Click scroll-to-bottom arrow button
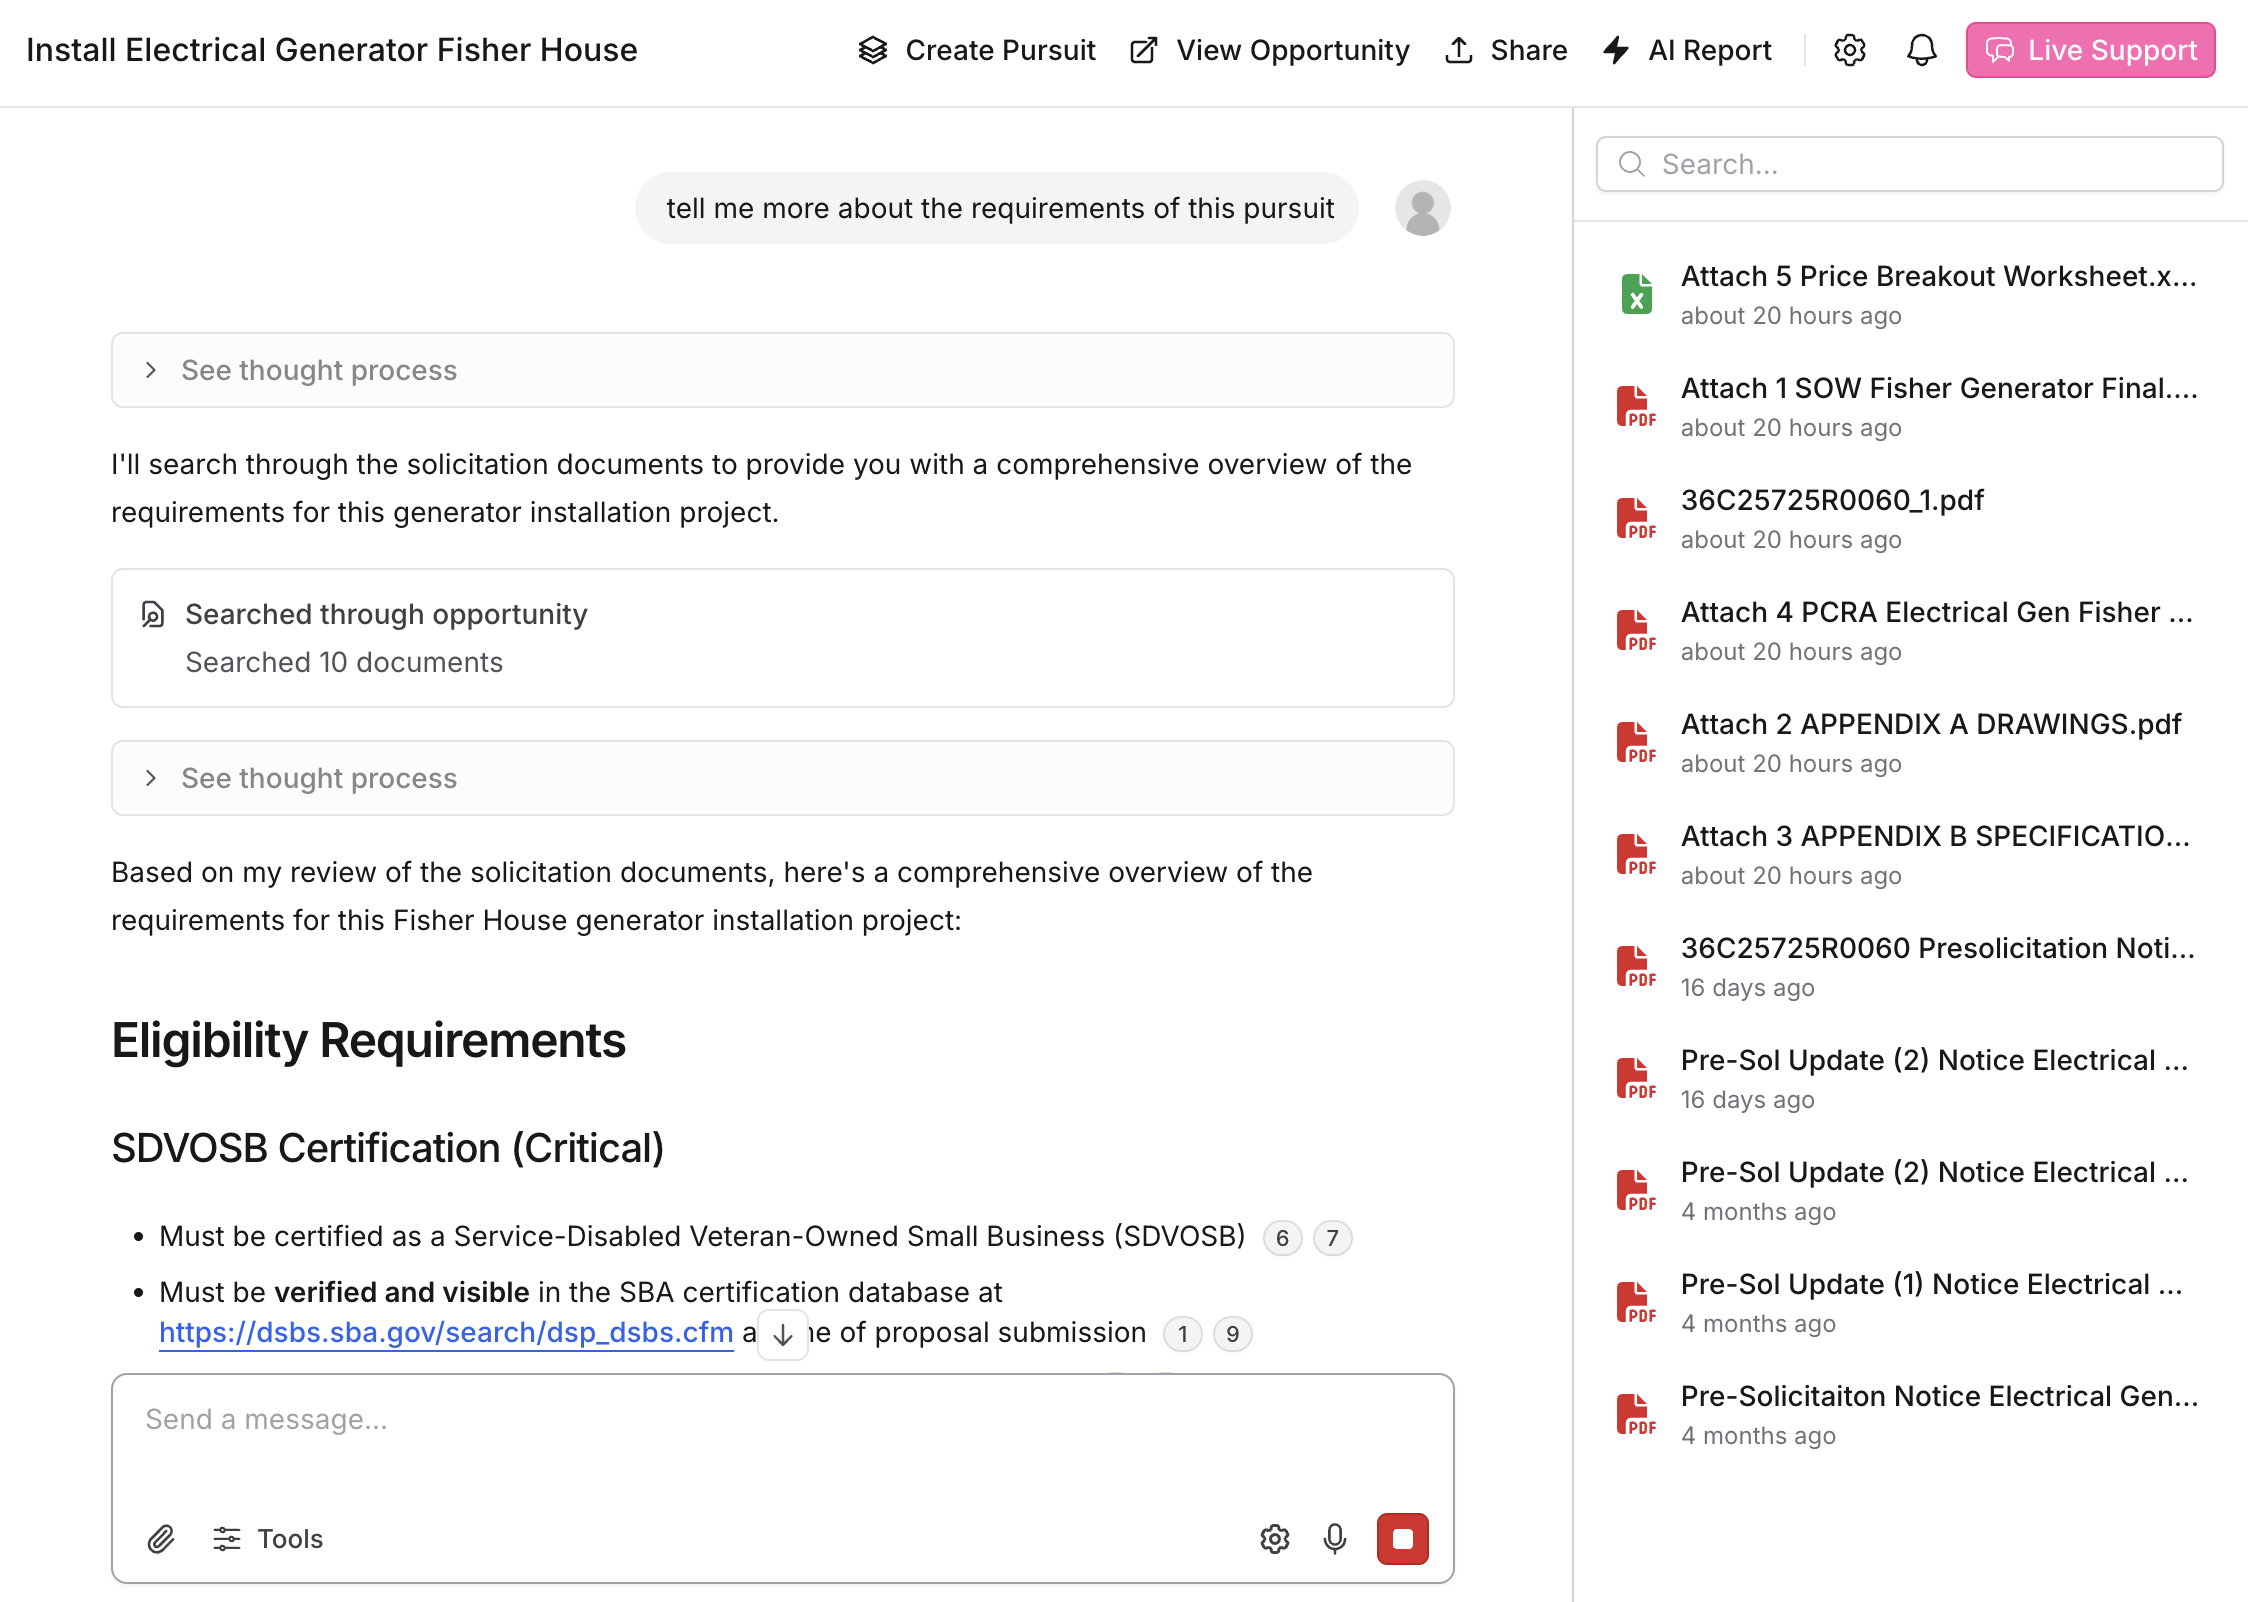Image resolution: width=2248 pixels, height=1602 pixels. pyautogui.click(x=783, y=1334)
